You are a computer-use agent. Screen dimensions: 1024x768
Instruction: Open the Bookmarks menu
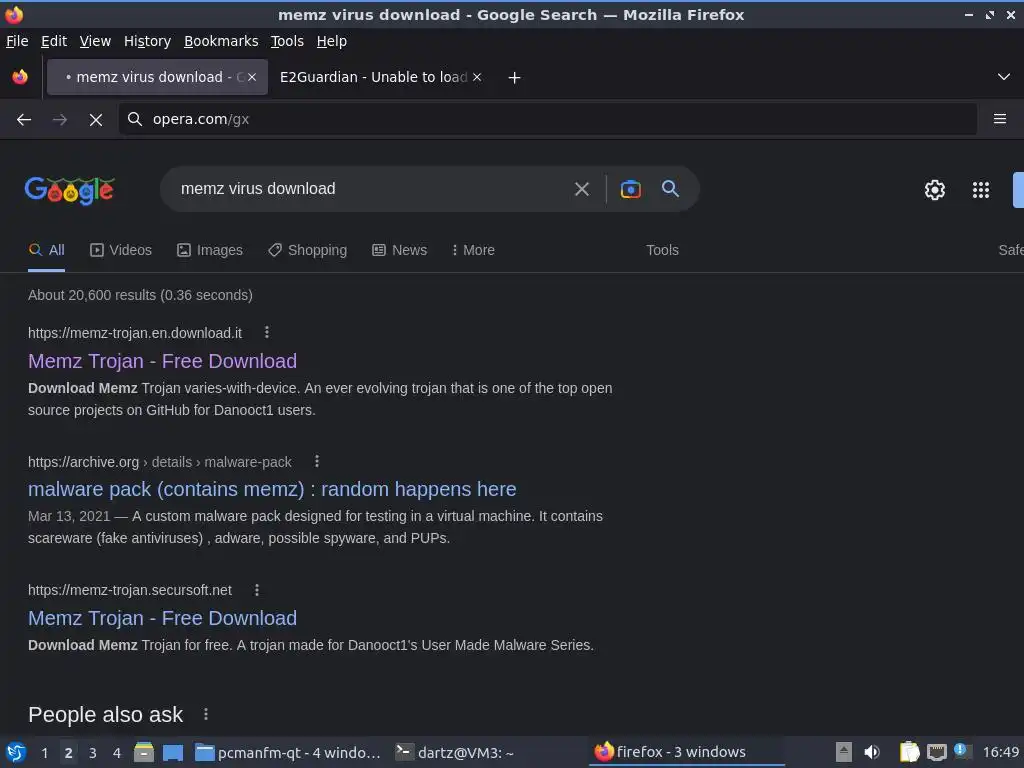click(x=221, y=41)
